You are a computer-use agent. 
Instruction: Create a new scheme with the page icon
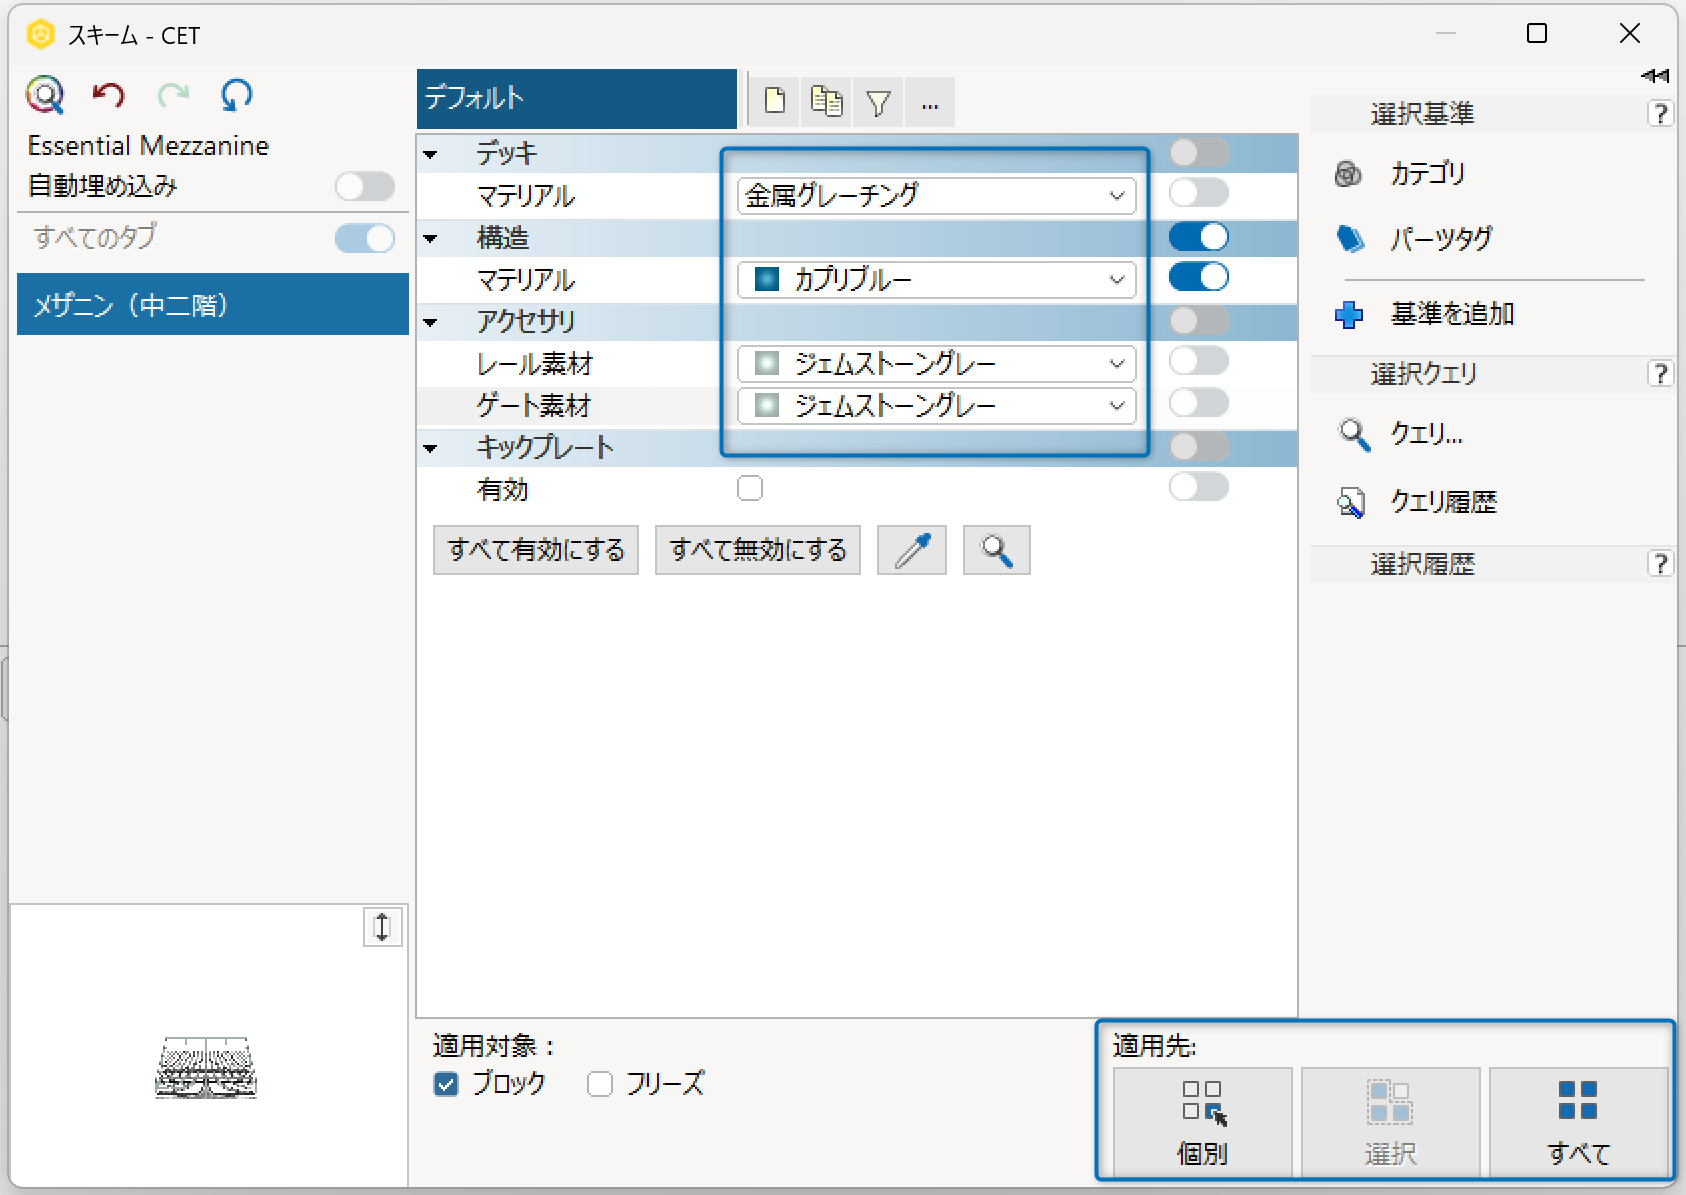click(x=775, y=101)
